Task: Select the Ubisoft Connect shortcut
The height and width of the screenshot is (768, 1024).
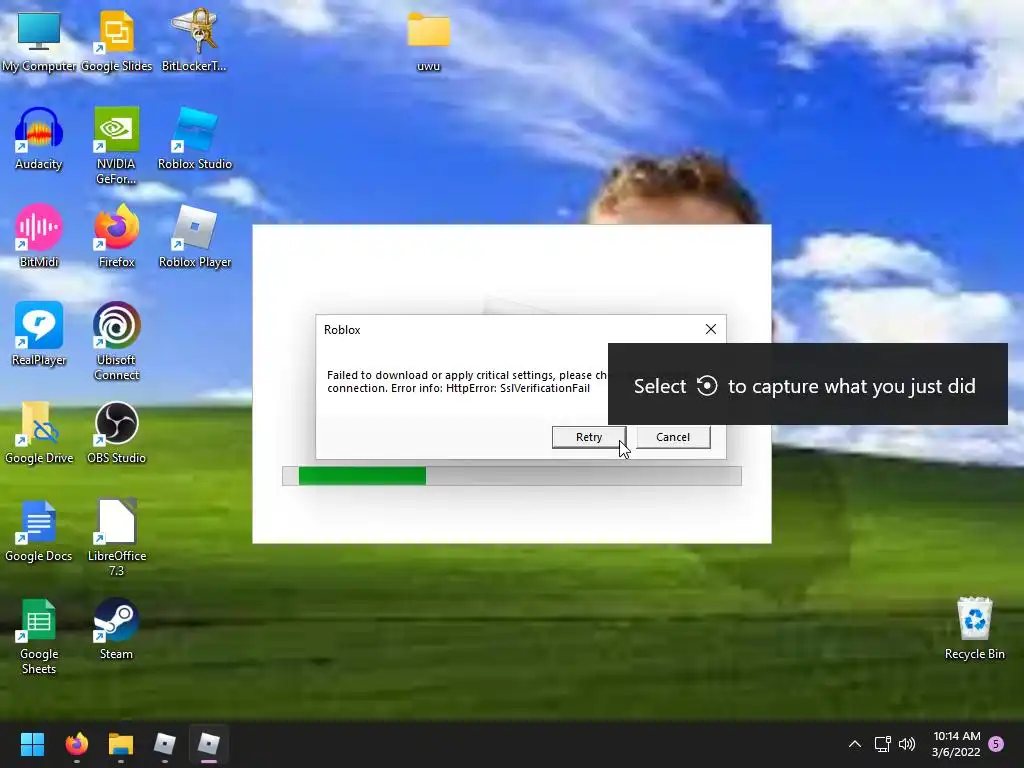Action: point(116,341)
